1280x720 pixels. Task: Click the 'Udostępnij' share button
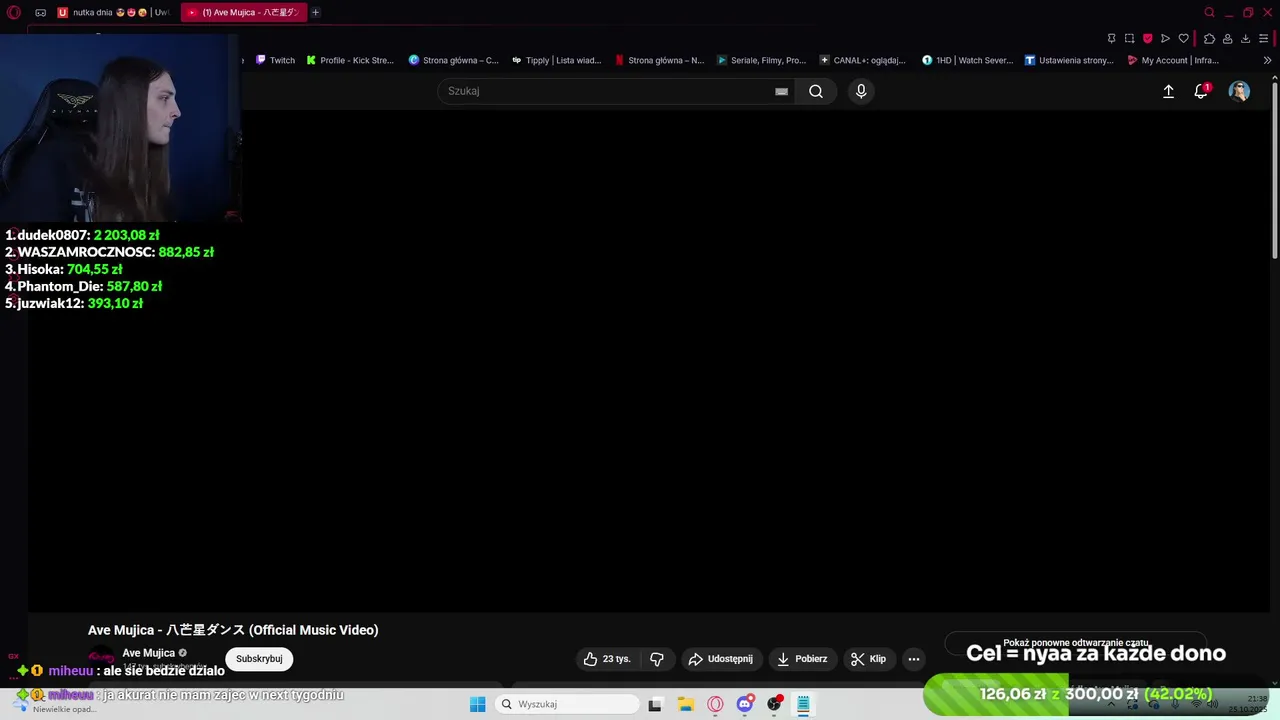point(720,659)
